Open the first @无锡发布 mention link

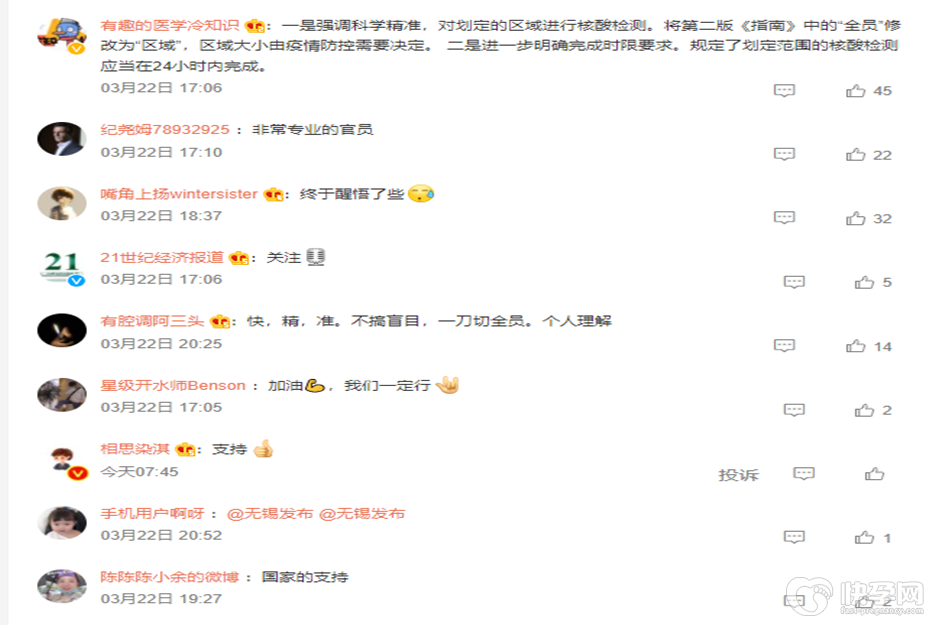(x=270, y=513)
